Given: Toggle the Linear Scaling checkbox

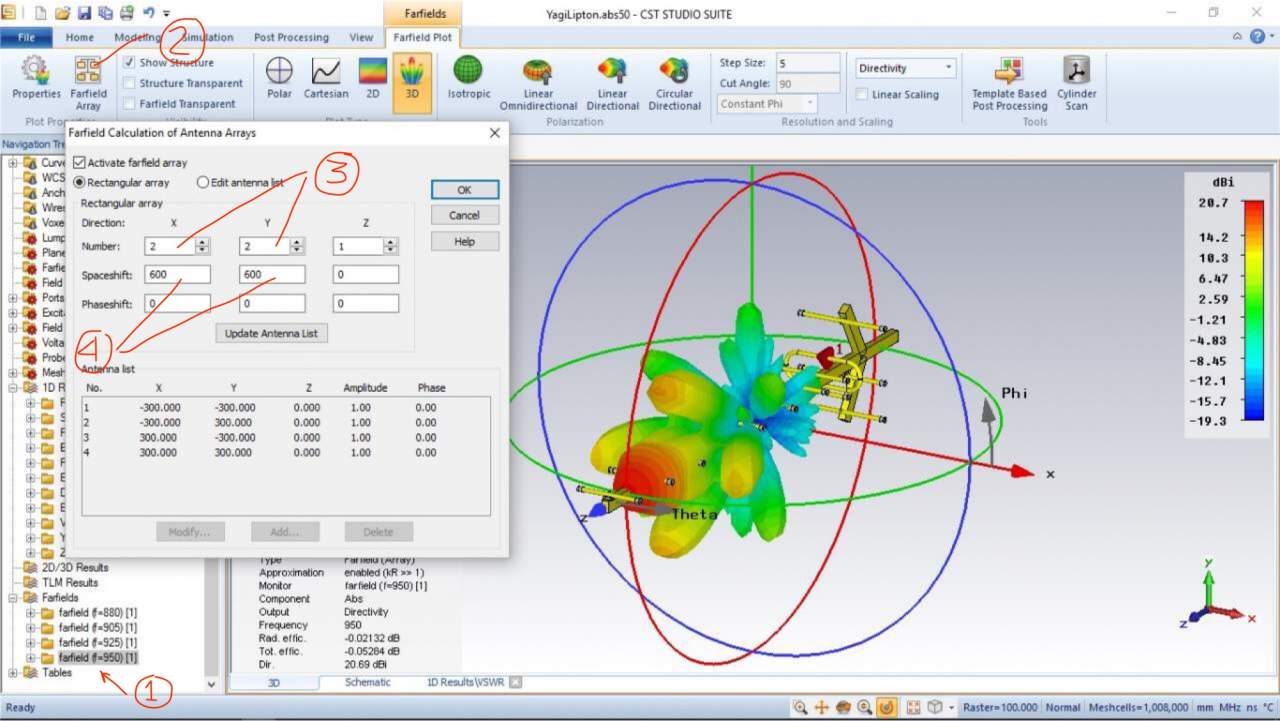Looking at the screenshot, I should [x=862, y=94].
